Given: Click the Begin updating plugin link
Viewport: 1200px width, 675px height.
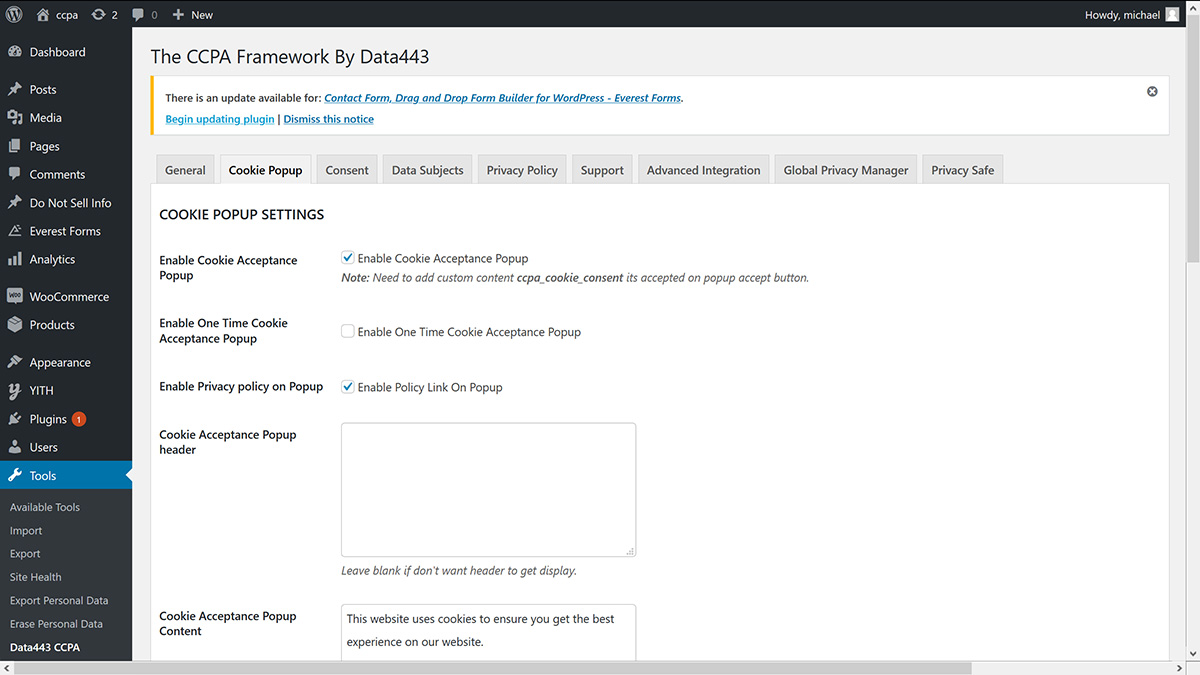Looking at the screenshot, I should pos(219,119).
